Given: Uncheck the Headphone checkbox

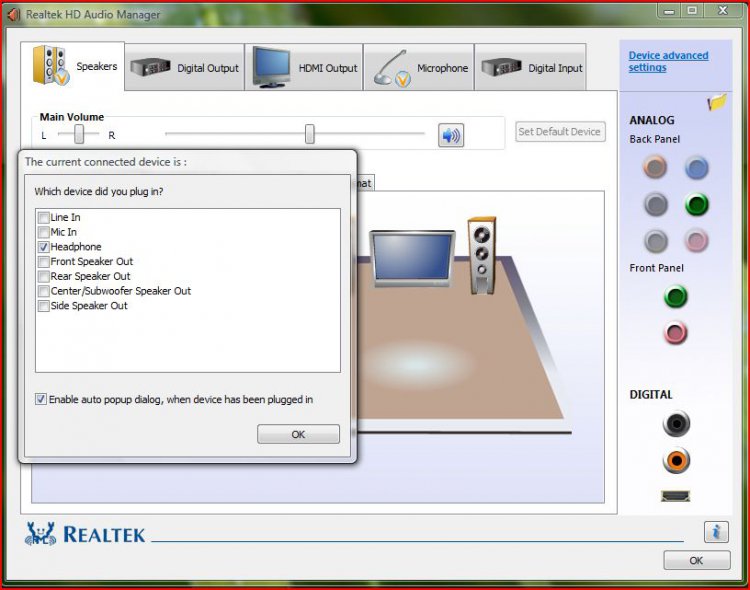Looking at the screenshot, I should click(x=44, y=247).
